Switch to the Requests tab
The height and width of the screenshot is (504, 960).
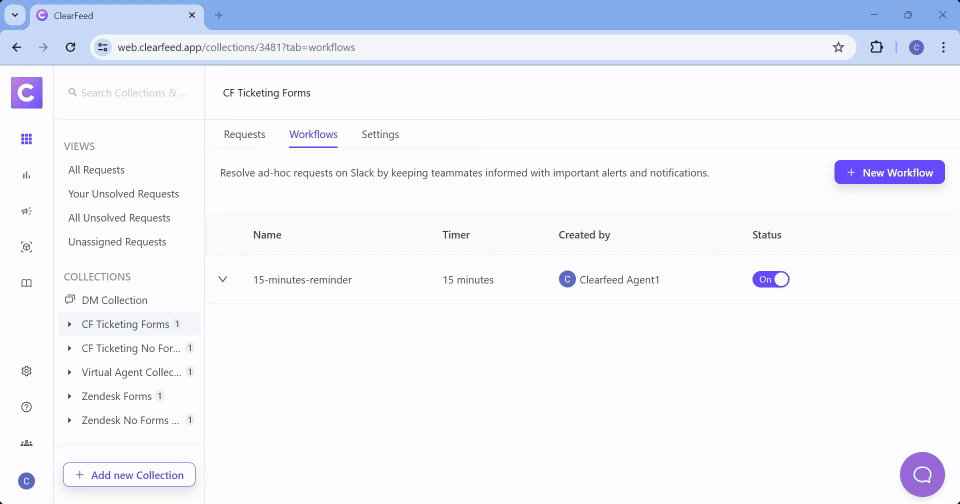tap(244, 135)
